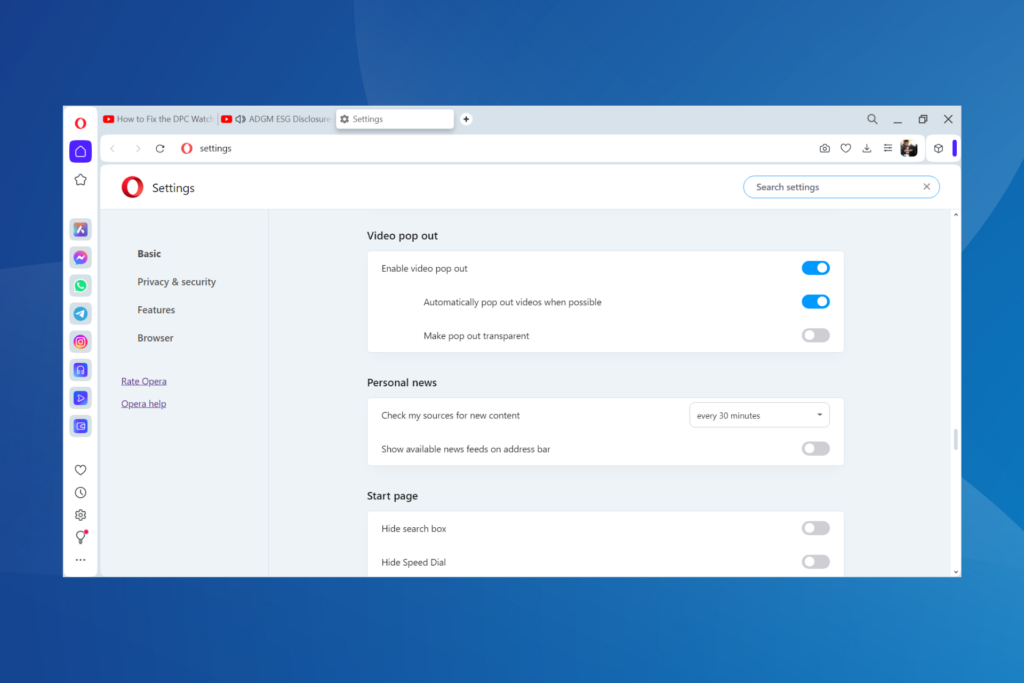The height and width of the screenshot is (683, 1024).
Task: Enable Make pop out transparent
Action: 816,335
